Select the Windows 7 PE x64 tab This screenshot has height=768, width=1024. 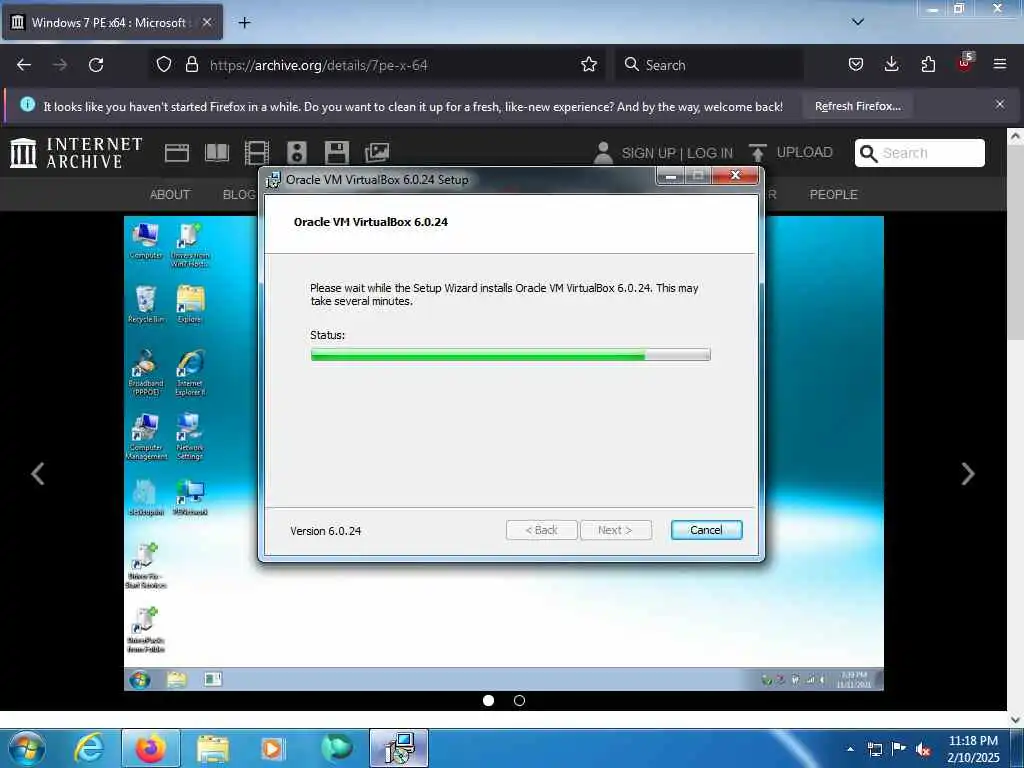click(x=112, y=23)
